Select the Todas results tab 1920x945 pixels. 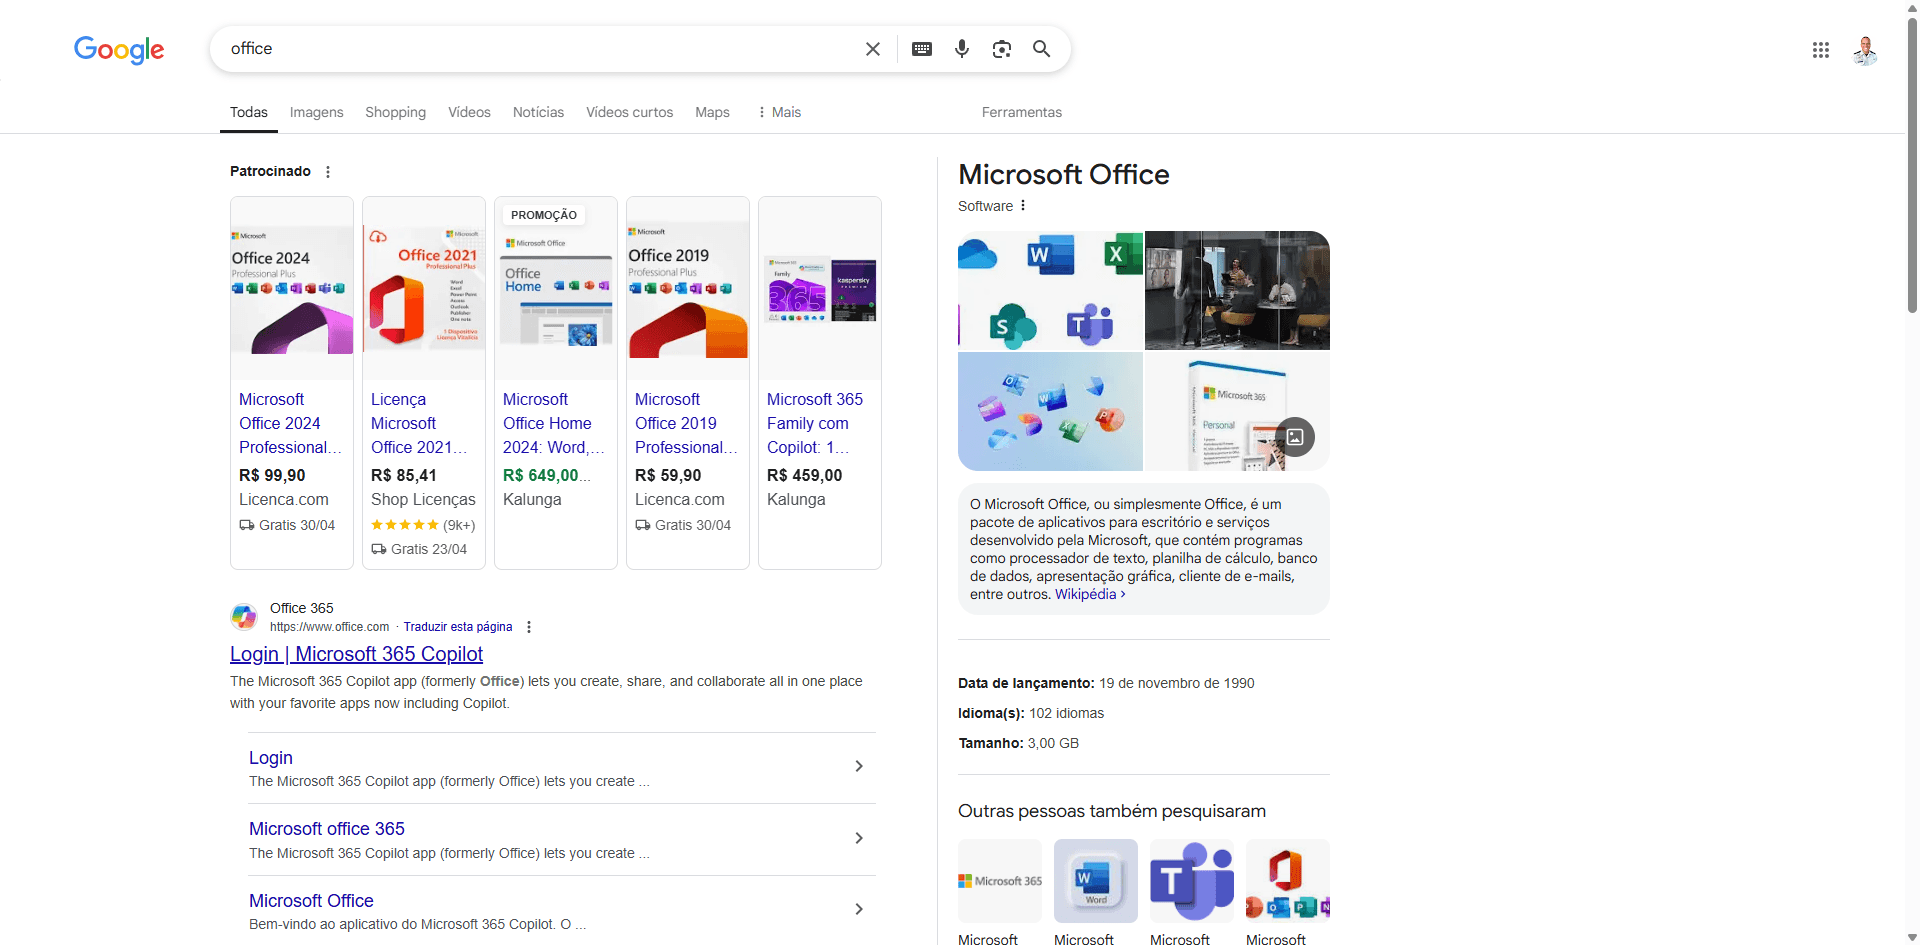tap(249, 112)
